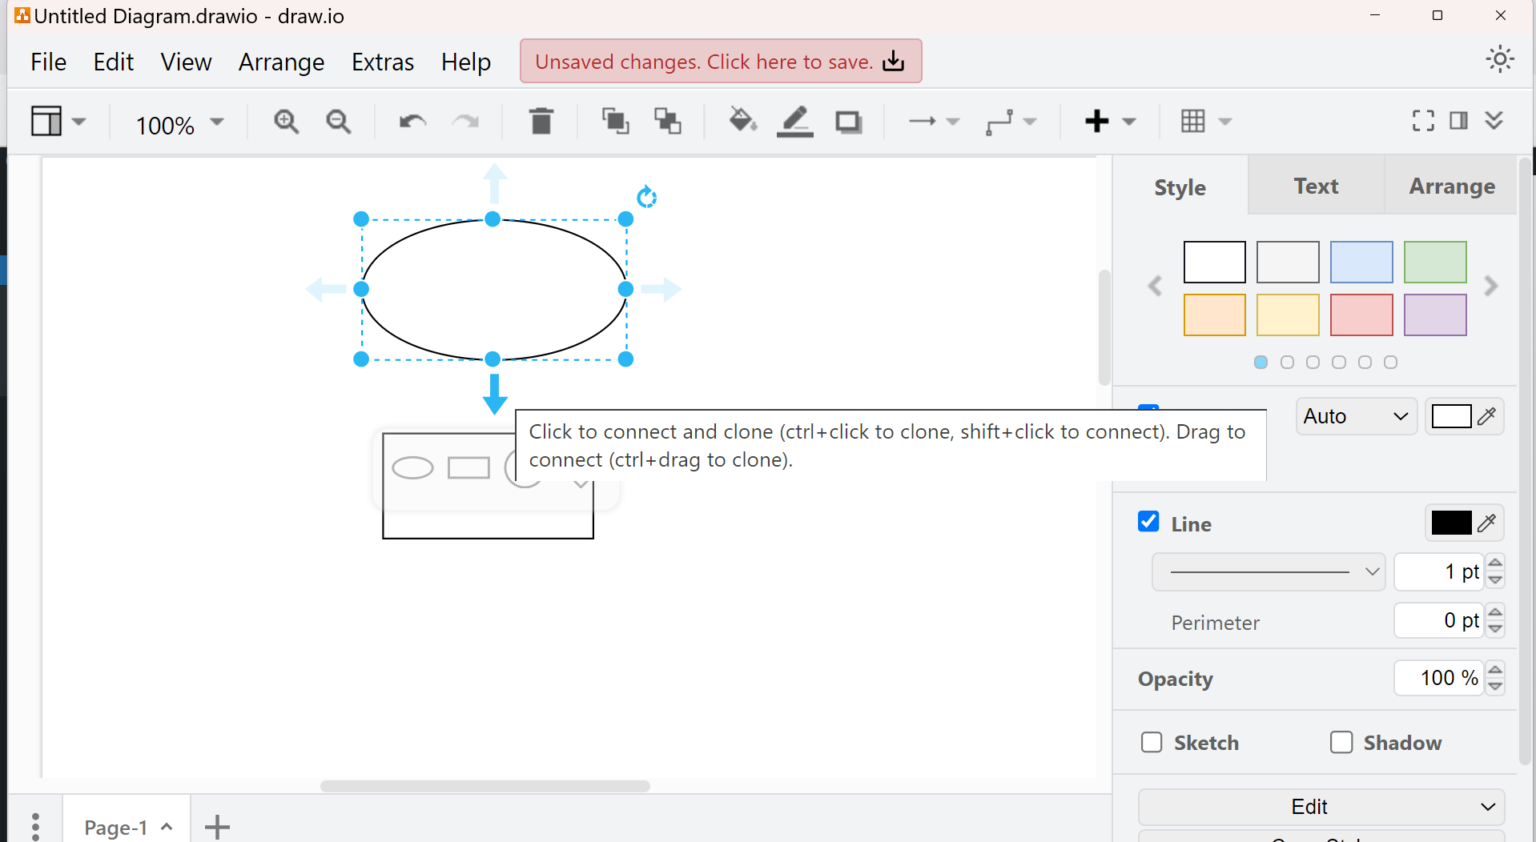1536x842 pixels.
Task: Click the Shadow icon in the toolbar
Action: click(x=848, y=121)
